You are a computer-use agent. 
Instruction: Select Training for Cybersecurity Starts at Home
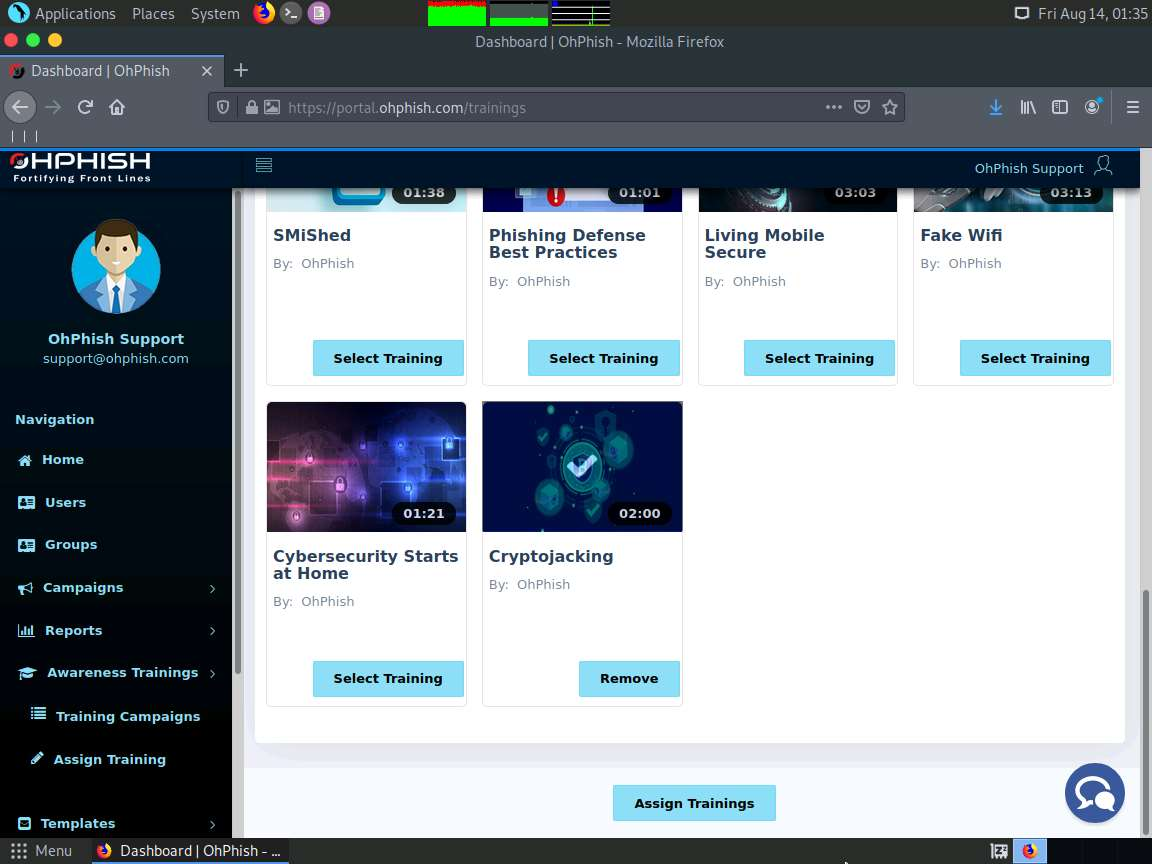coord(388,678)
